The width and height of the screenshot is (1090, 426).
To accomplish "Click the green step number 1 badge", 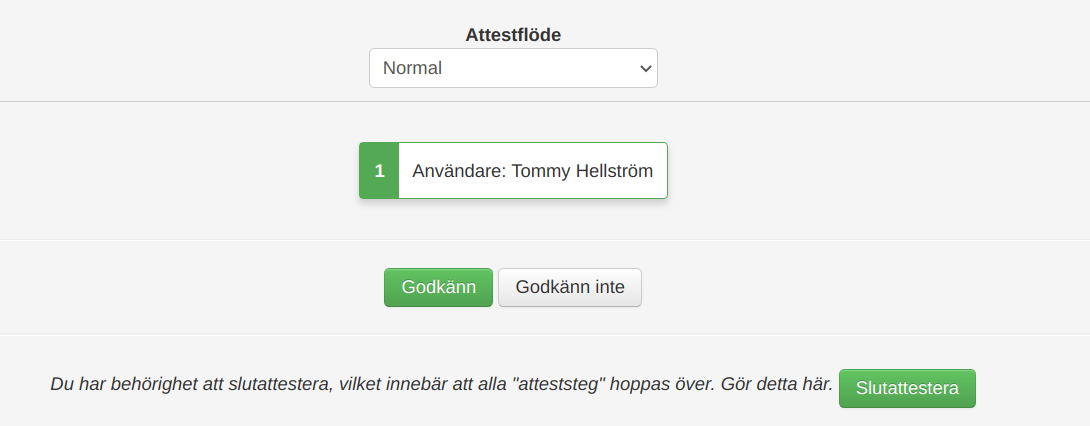I will click(379, 171).
